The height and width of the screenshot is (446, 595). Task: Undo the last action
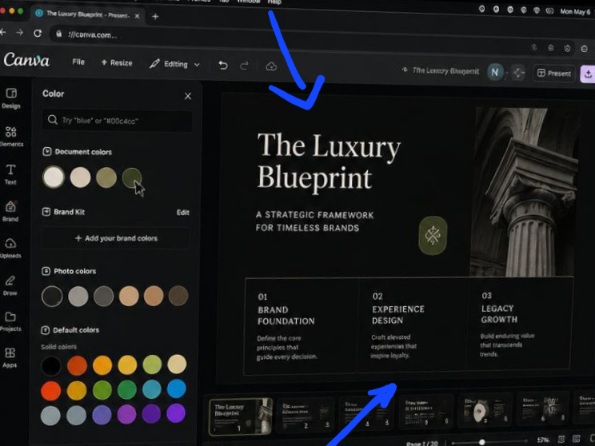223,65
